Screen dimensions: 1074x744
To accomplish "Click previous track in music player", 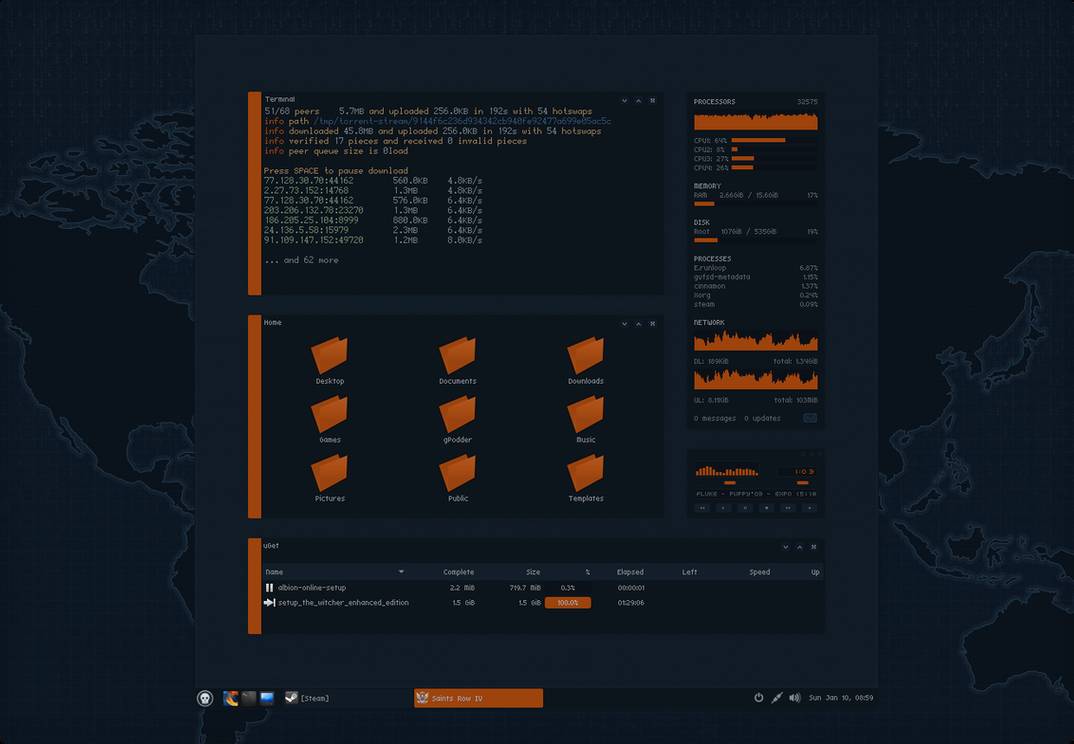I will (702, 508).
